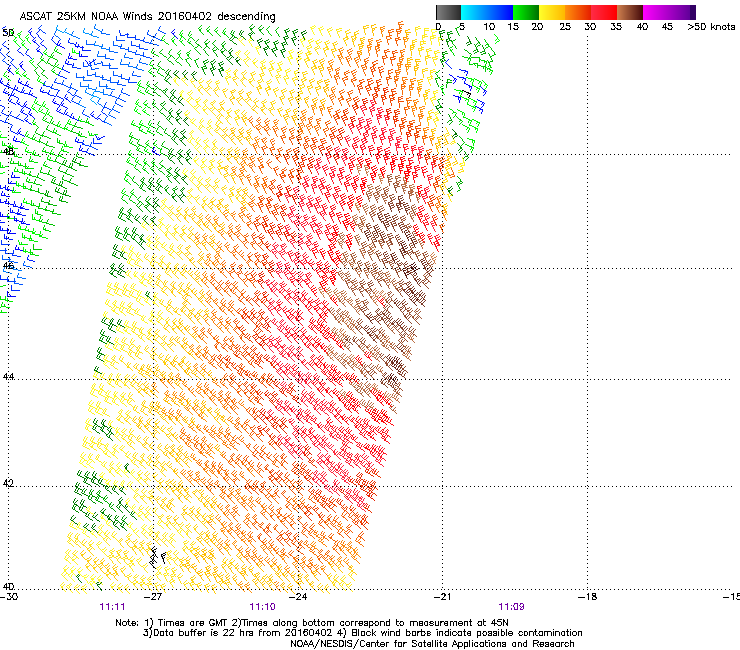
Task: Click the legend label "5"
Action: click(x=462, y=27)
